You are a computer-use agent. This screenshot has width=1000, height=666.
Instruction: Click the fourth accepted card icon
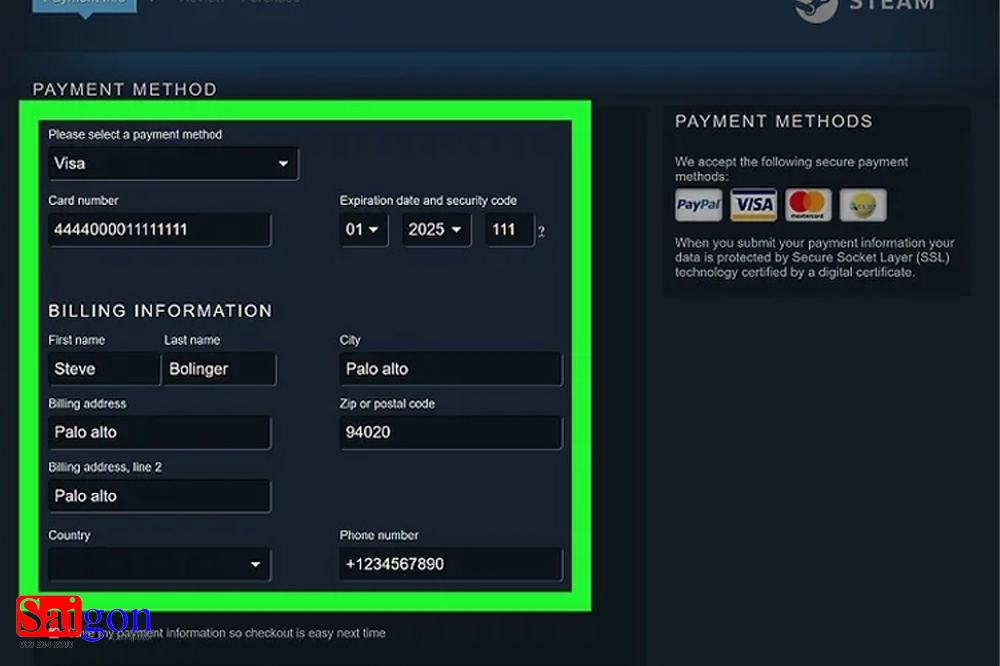pyautogui.click(x=862, y=204)
